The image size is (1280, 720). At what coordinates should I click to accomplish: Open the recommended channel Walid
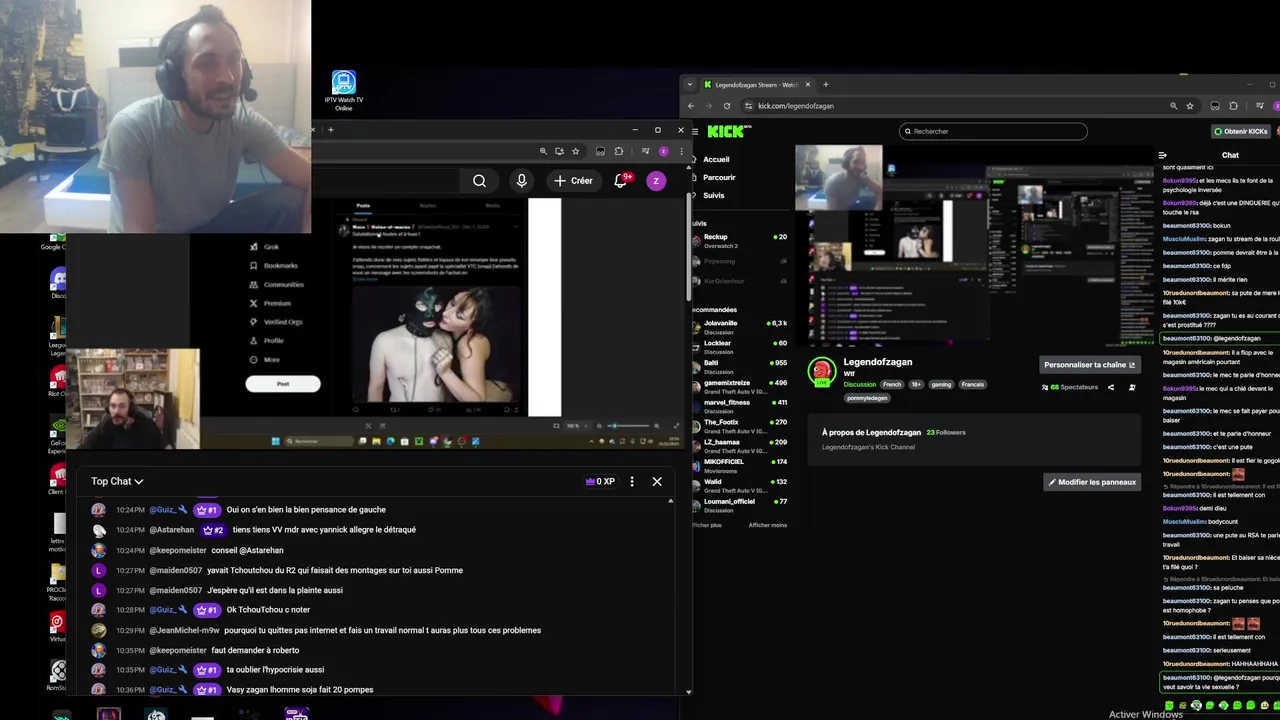coord(740,485)
